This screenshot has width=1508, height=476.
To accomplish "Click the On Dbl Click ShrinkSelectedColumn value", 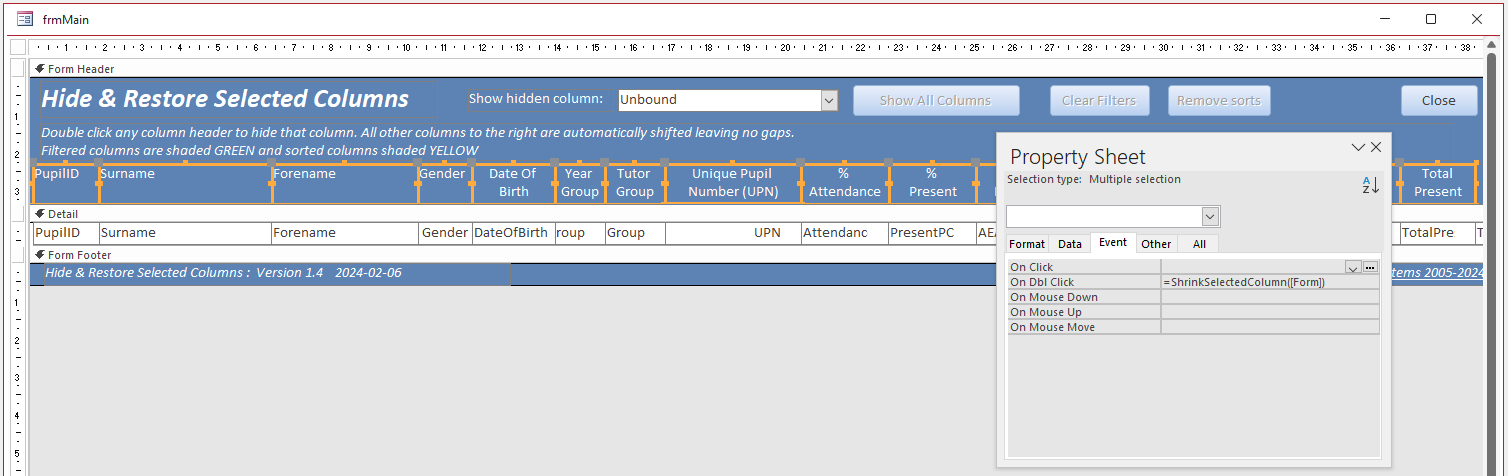I will [x=1270, y=282].
